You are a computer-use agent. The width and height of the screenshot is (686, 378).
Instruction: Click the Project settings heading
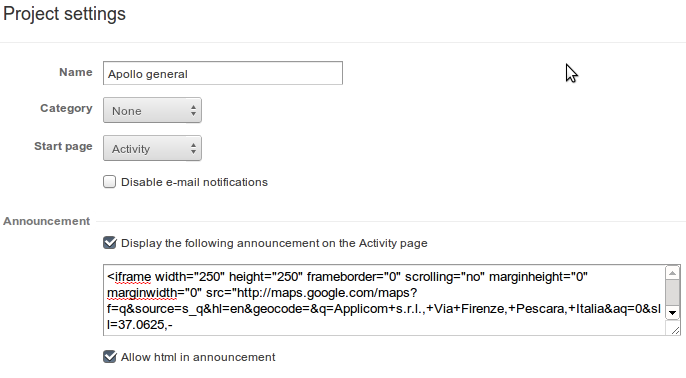[64, 14]
